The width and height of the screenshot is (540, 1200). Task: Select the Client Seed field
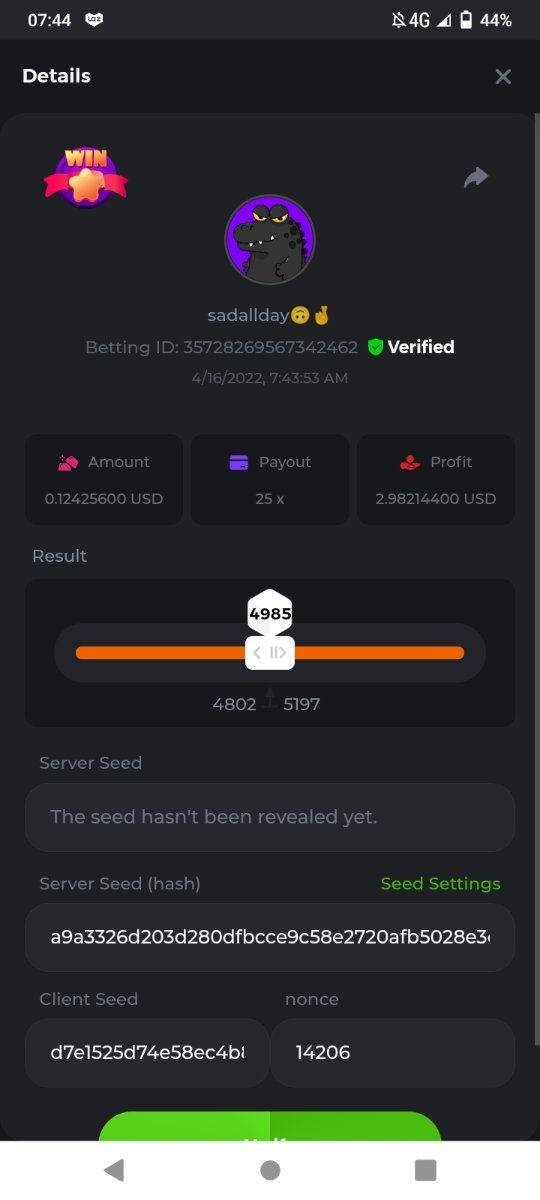tap(147, 1053)
